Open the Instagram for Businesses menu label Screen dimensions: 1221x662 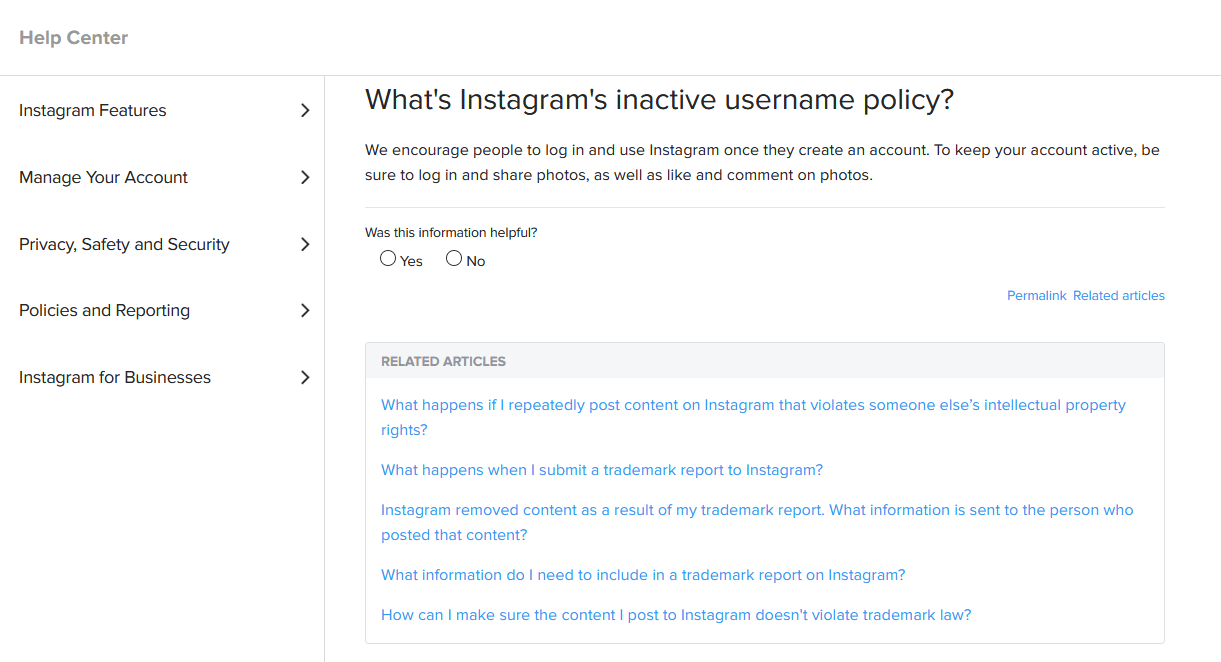point(115,378)
